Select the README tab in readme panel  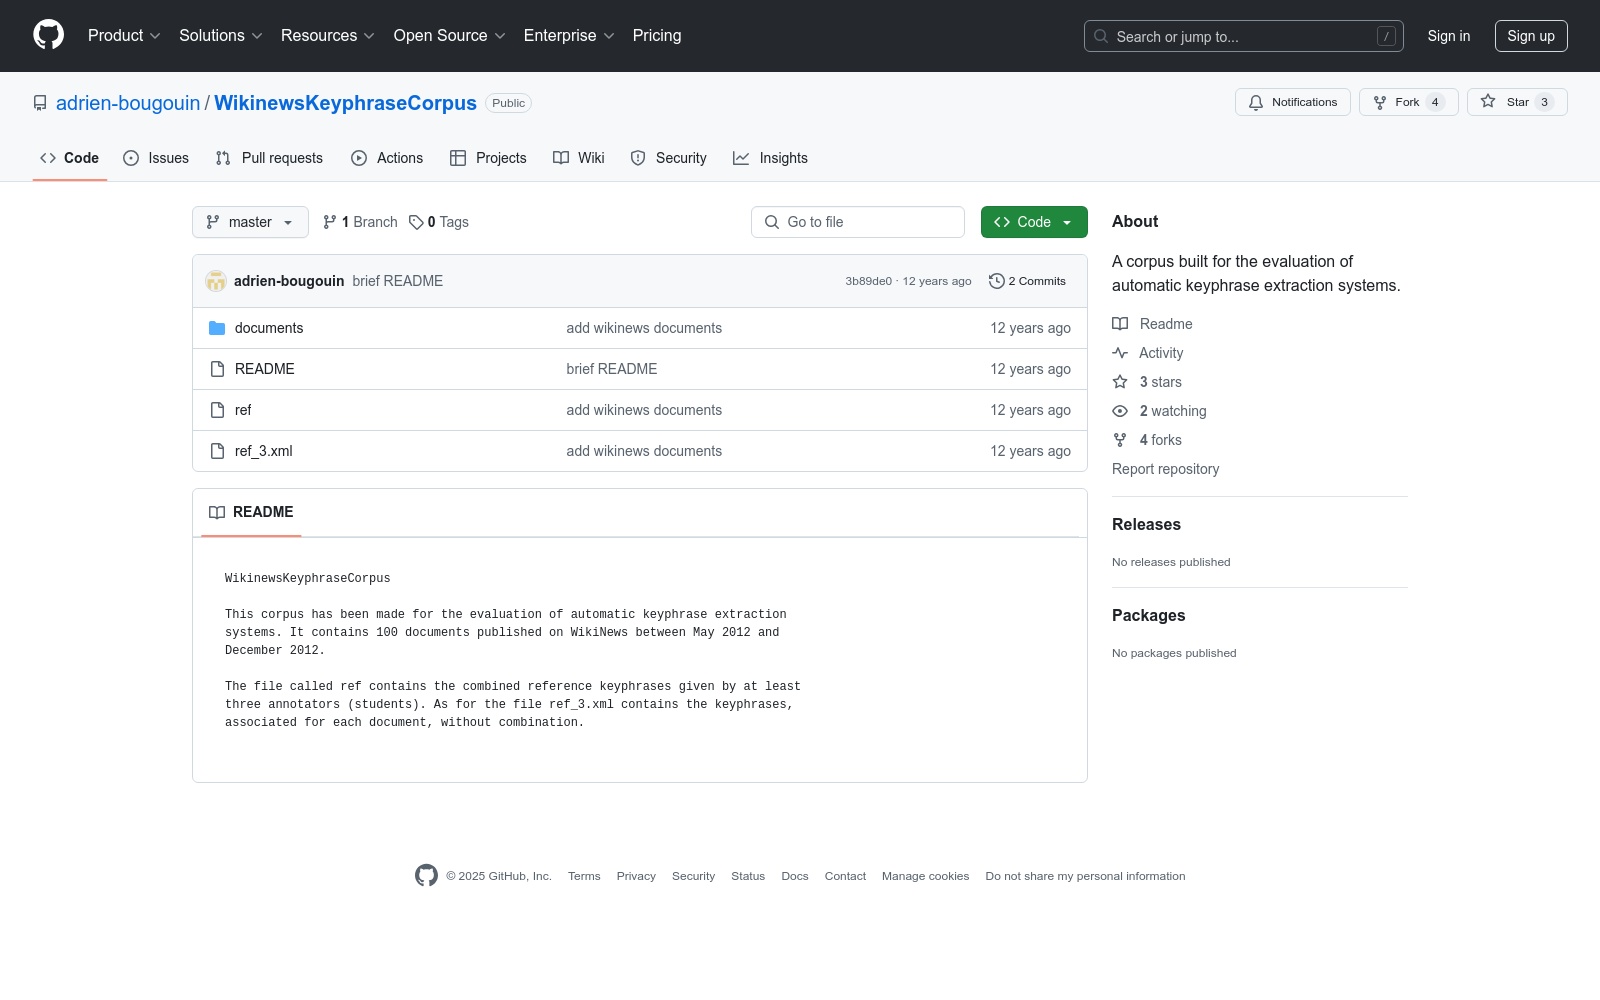point(251,512)
